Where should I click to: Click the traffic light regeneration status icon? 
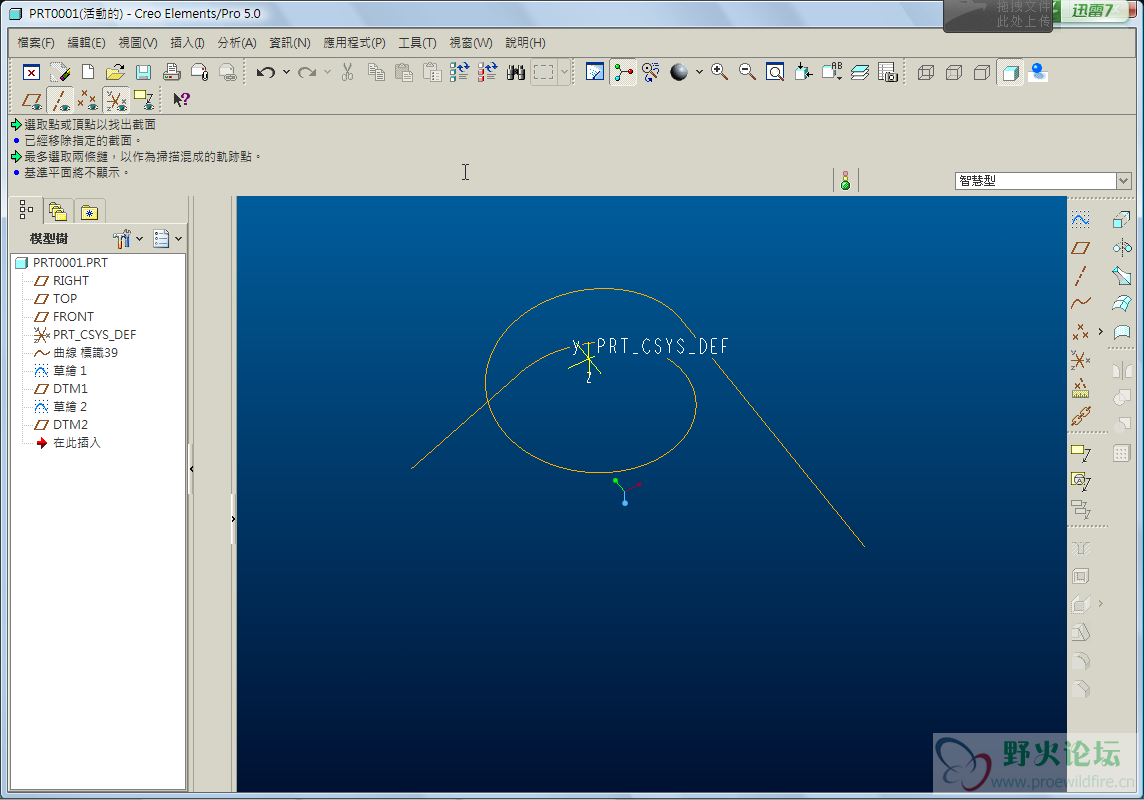[x=846, y=180]
